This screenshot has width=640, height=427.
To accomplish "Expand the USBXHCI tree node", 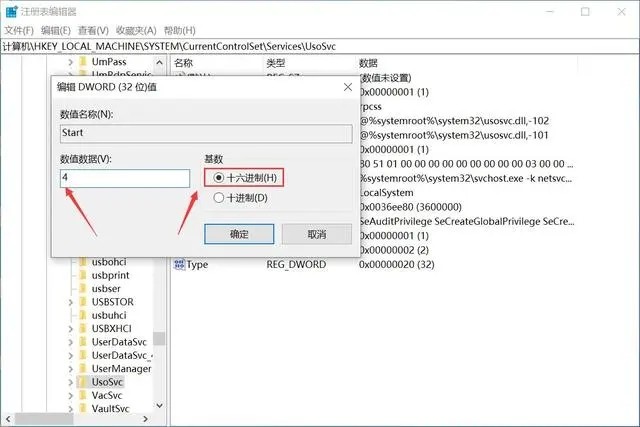I will 70,329.
